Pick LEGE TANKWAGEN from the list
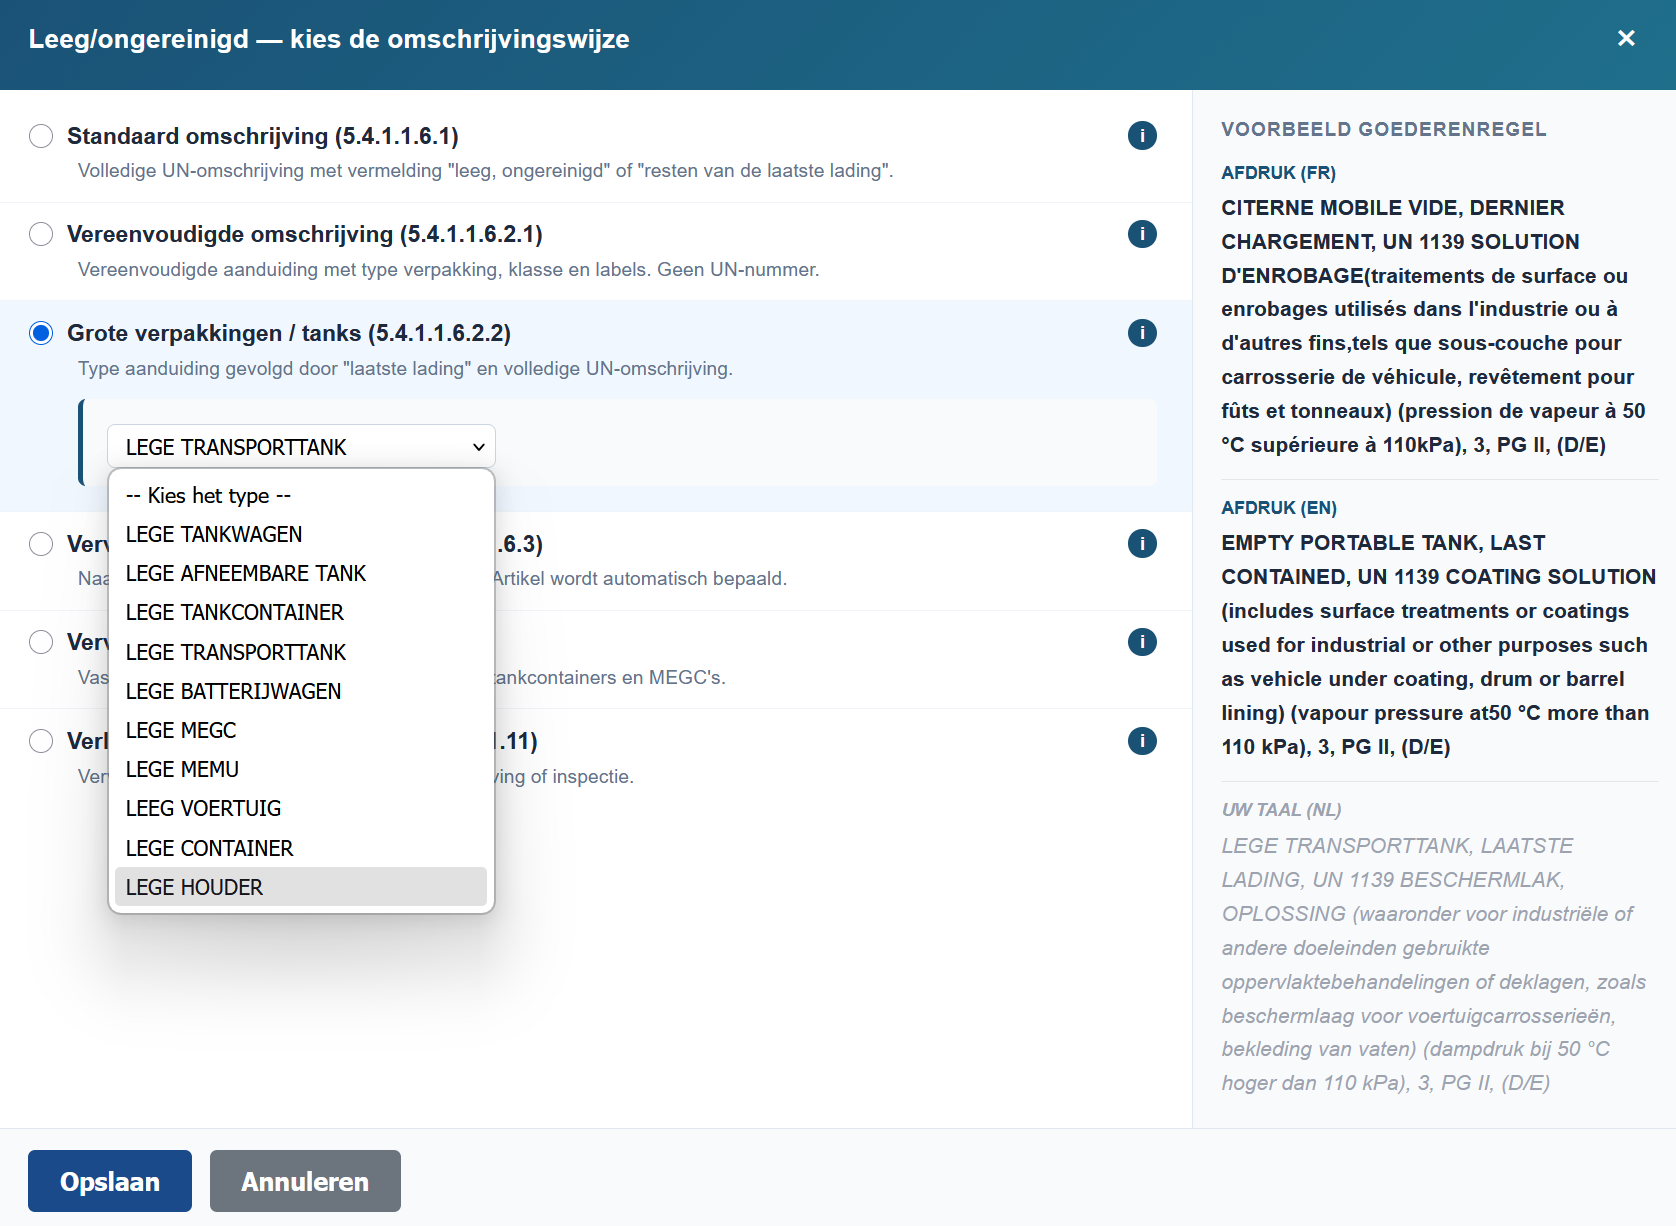1676x1226 pixels. click(x=214, y=535)
